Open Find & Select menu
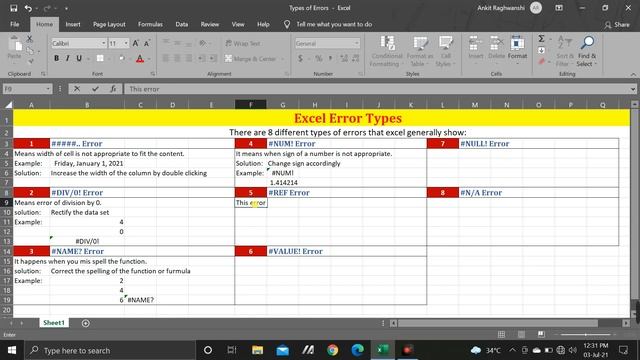Viewport: 640px width, 360px height. (587, 51)
